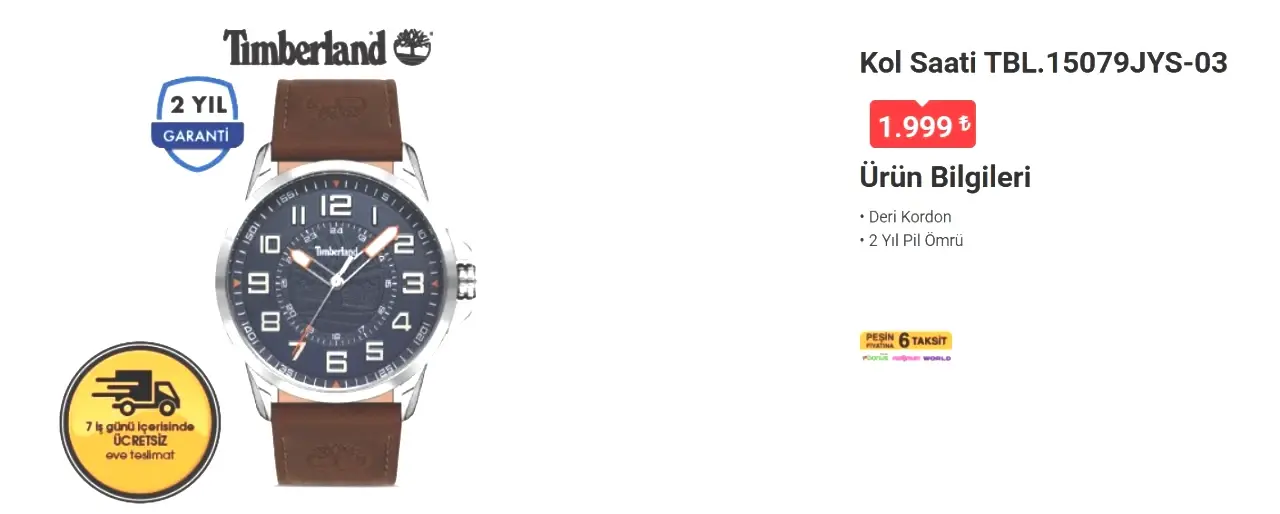Click the Peşin Fiyatına 6 Taksit badge

[906, 340]
